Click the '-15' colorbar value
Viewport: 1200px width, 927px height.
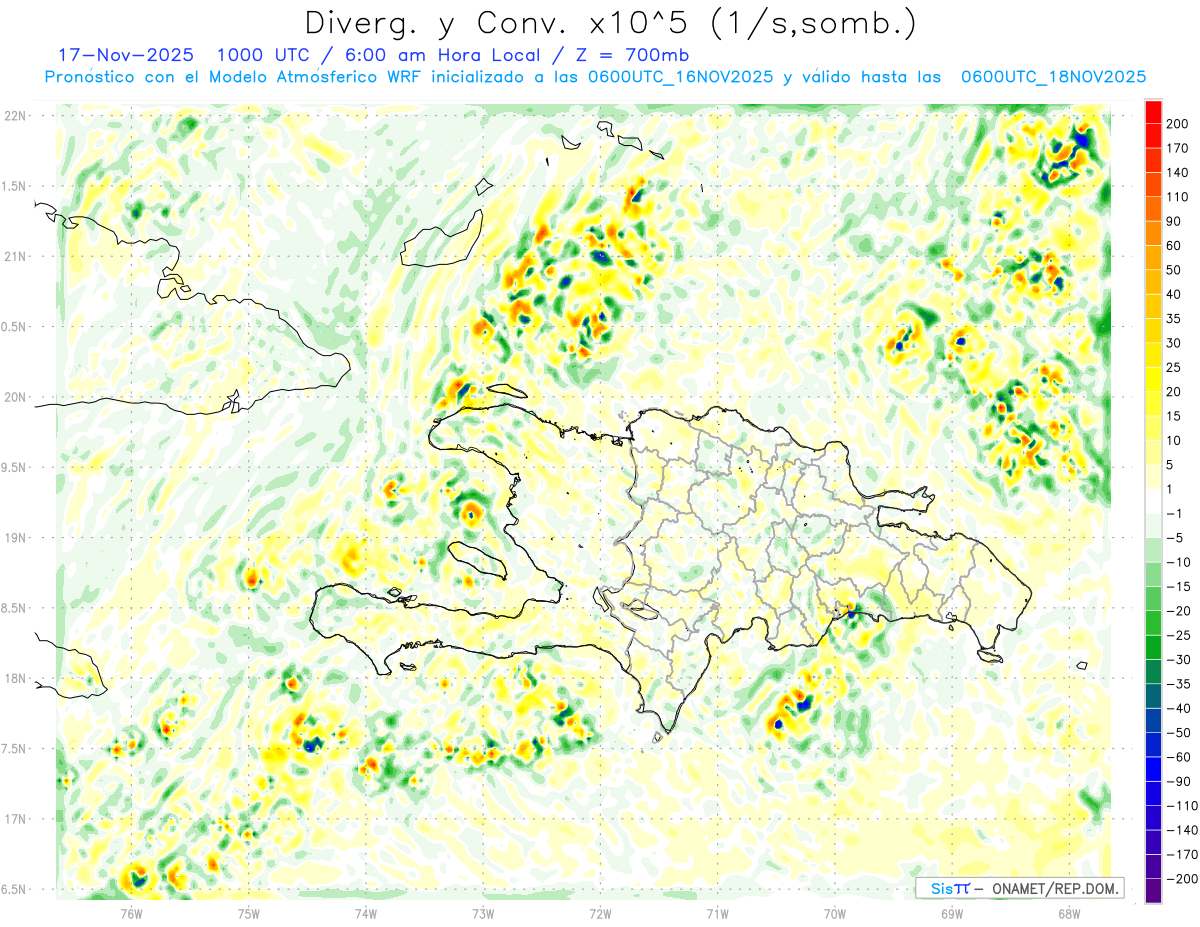pyautogui.click(x=1177, y=587)
